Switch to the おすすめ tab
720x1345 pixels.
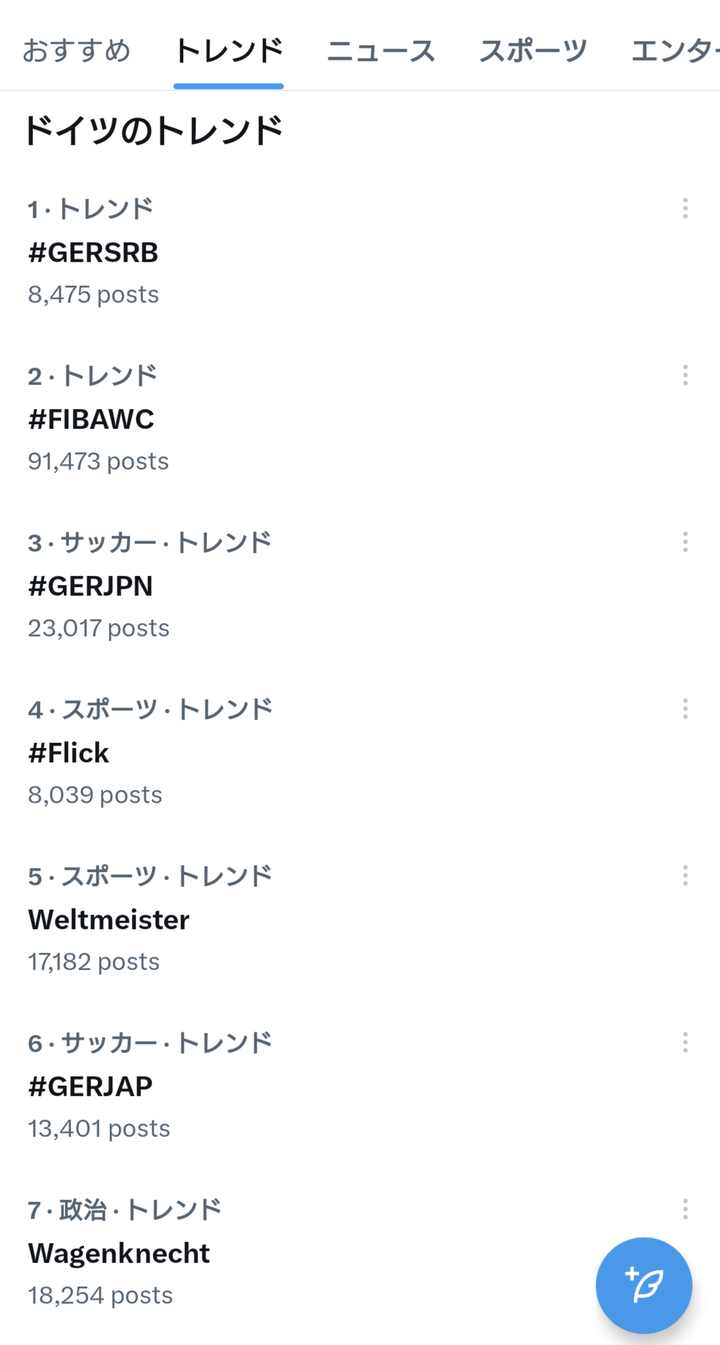pos(77,50)
